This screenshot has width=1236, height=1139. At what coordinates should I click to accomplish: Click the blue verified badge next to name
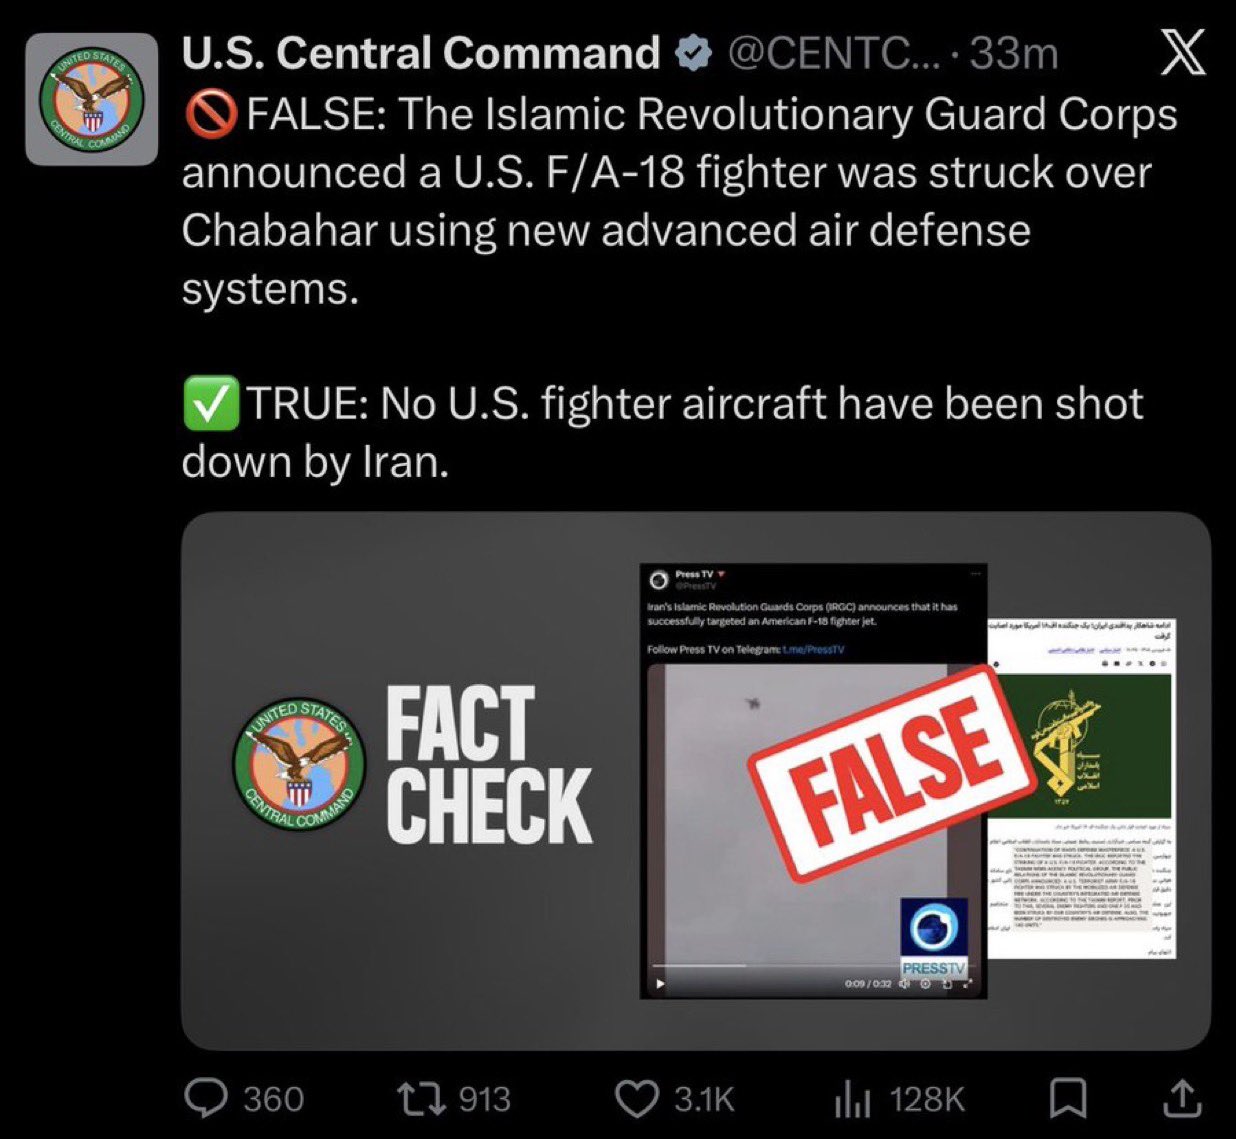pyautogui.click(x=692, y=53)
